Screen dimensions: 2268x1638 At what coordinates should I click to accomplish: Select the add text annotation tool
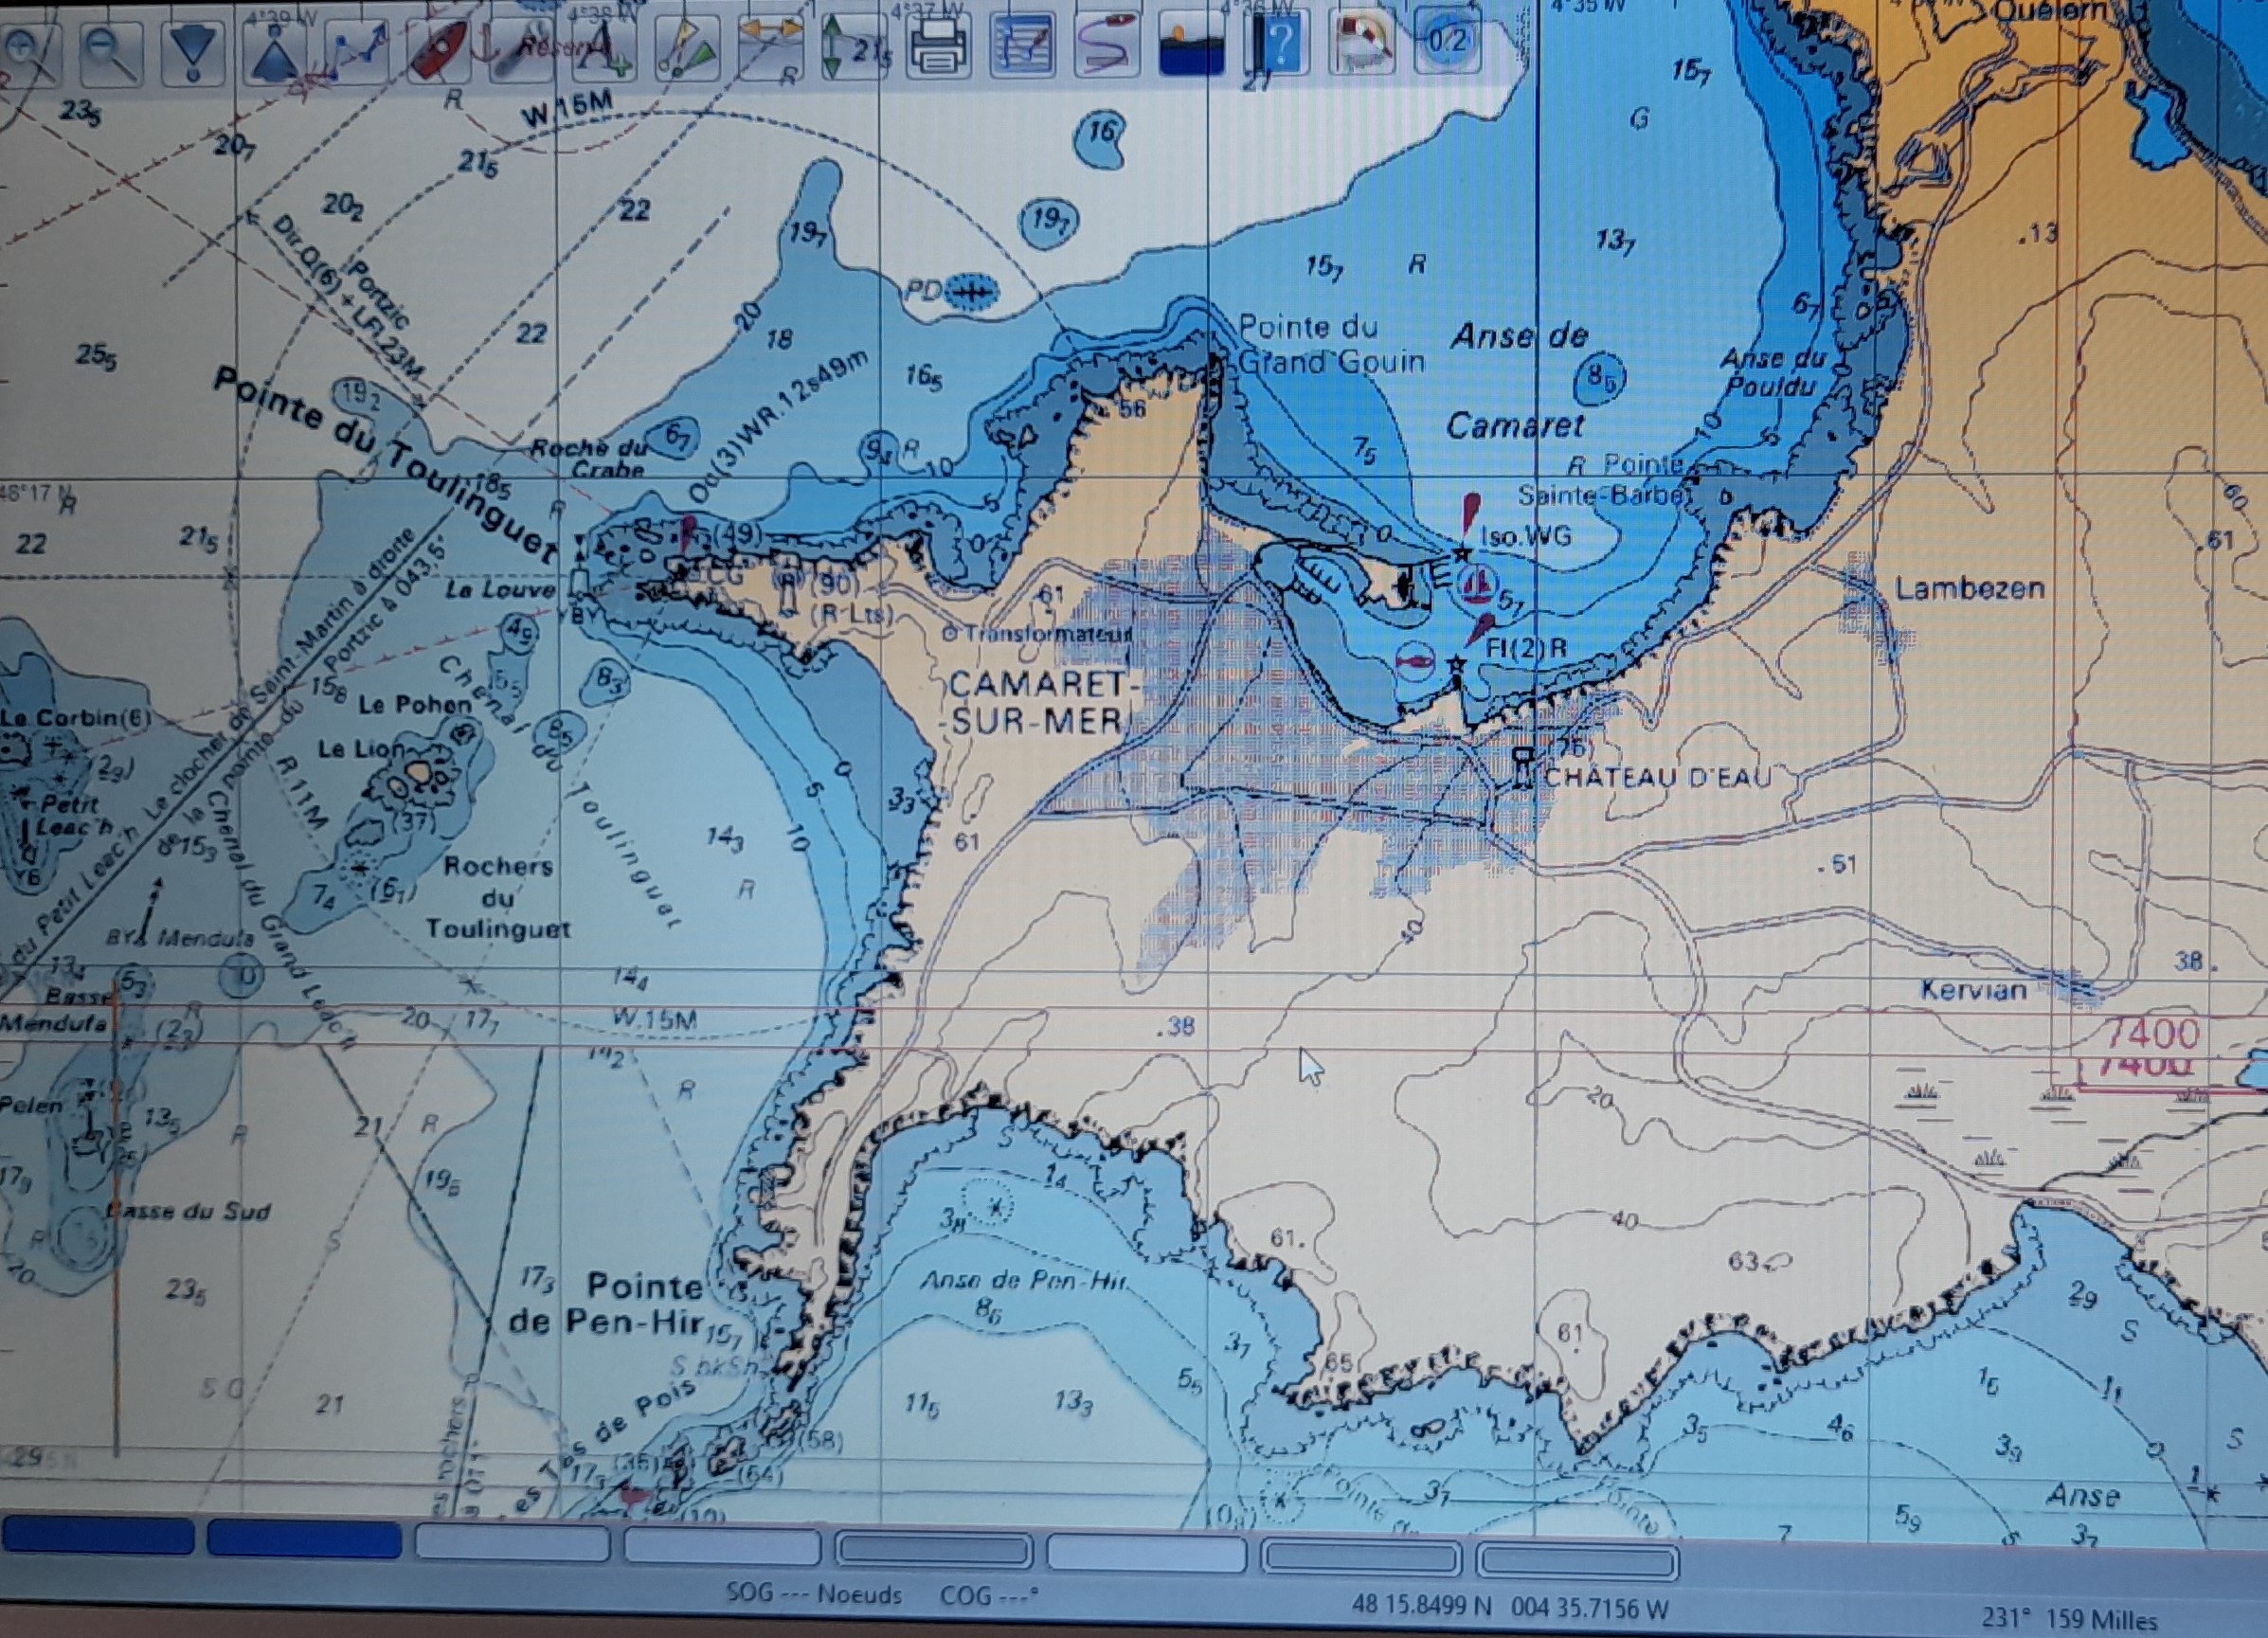[605, 50]
